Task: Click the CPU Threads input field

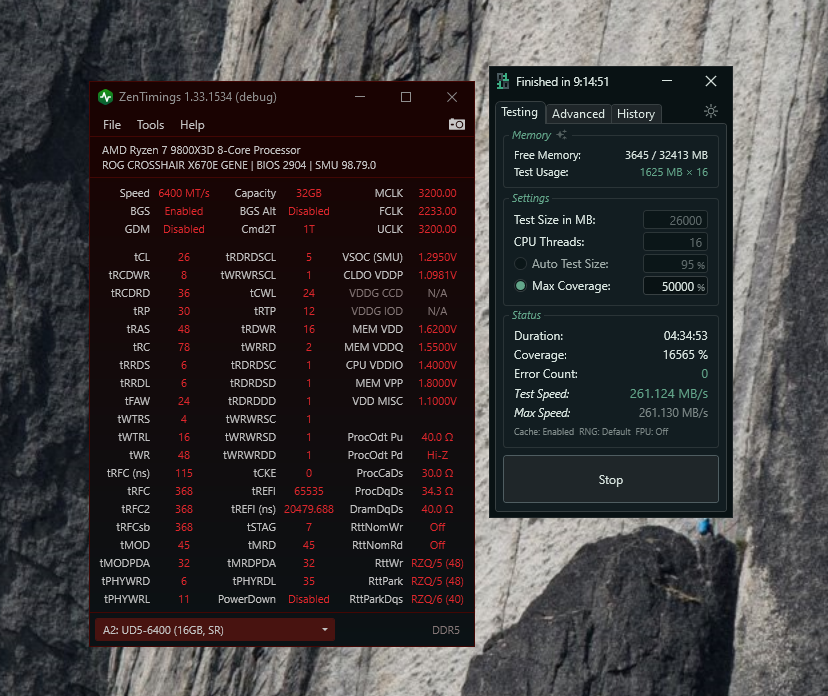Action: [675, 242]
